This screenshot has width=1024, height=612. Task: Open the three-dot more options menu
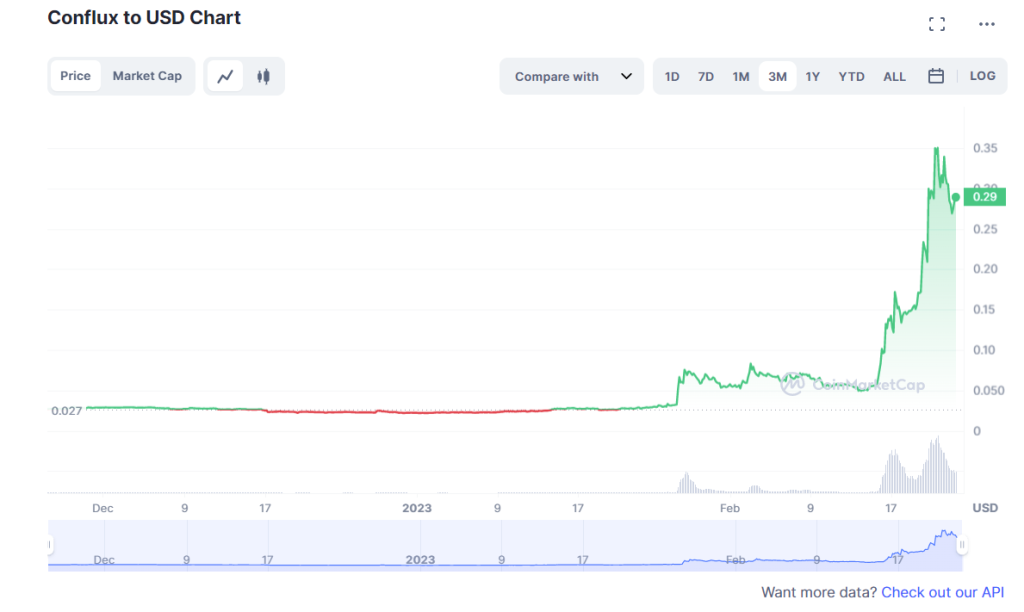986,24
